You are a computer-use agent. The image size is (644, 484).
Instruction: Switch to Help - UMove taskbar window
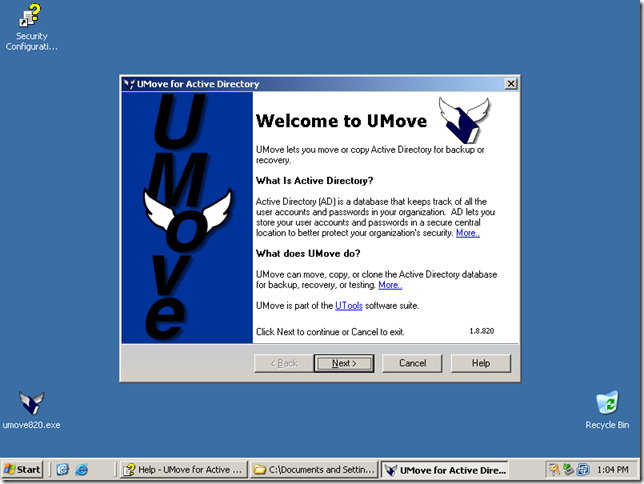point(184,469)
